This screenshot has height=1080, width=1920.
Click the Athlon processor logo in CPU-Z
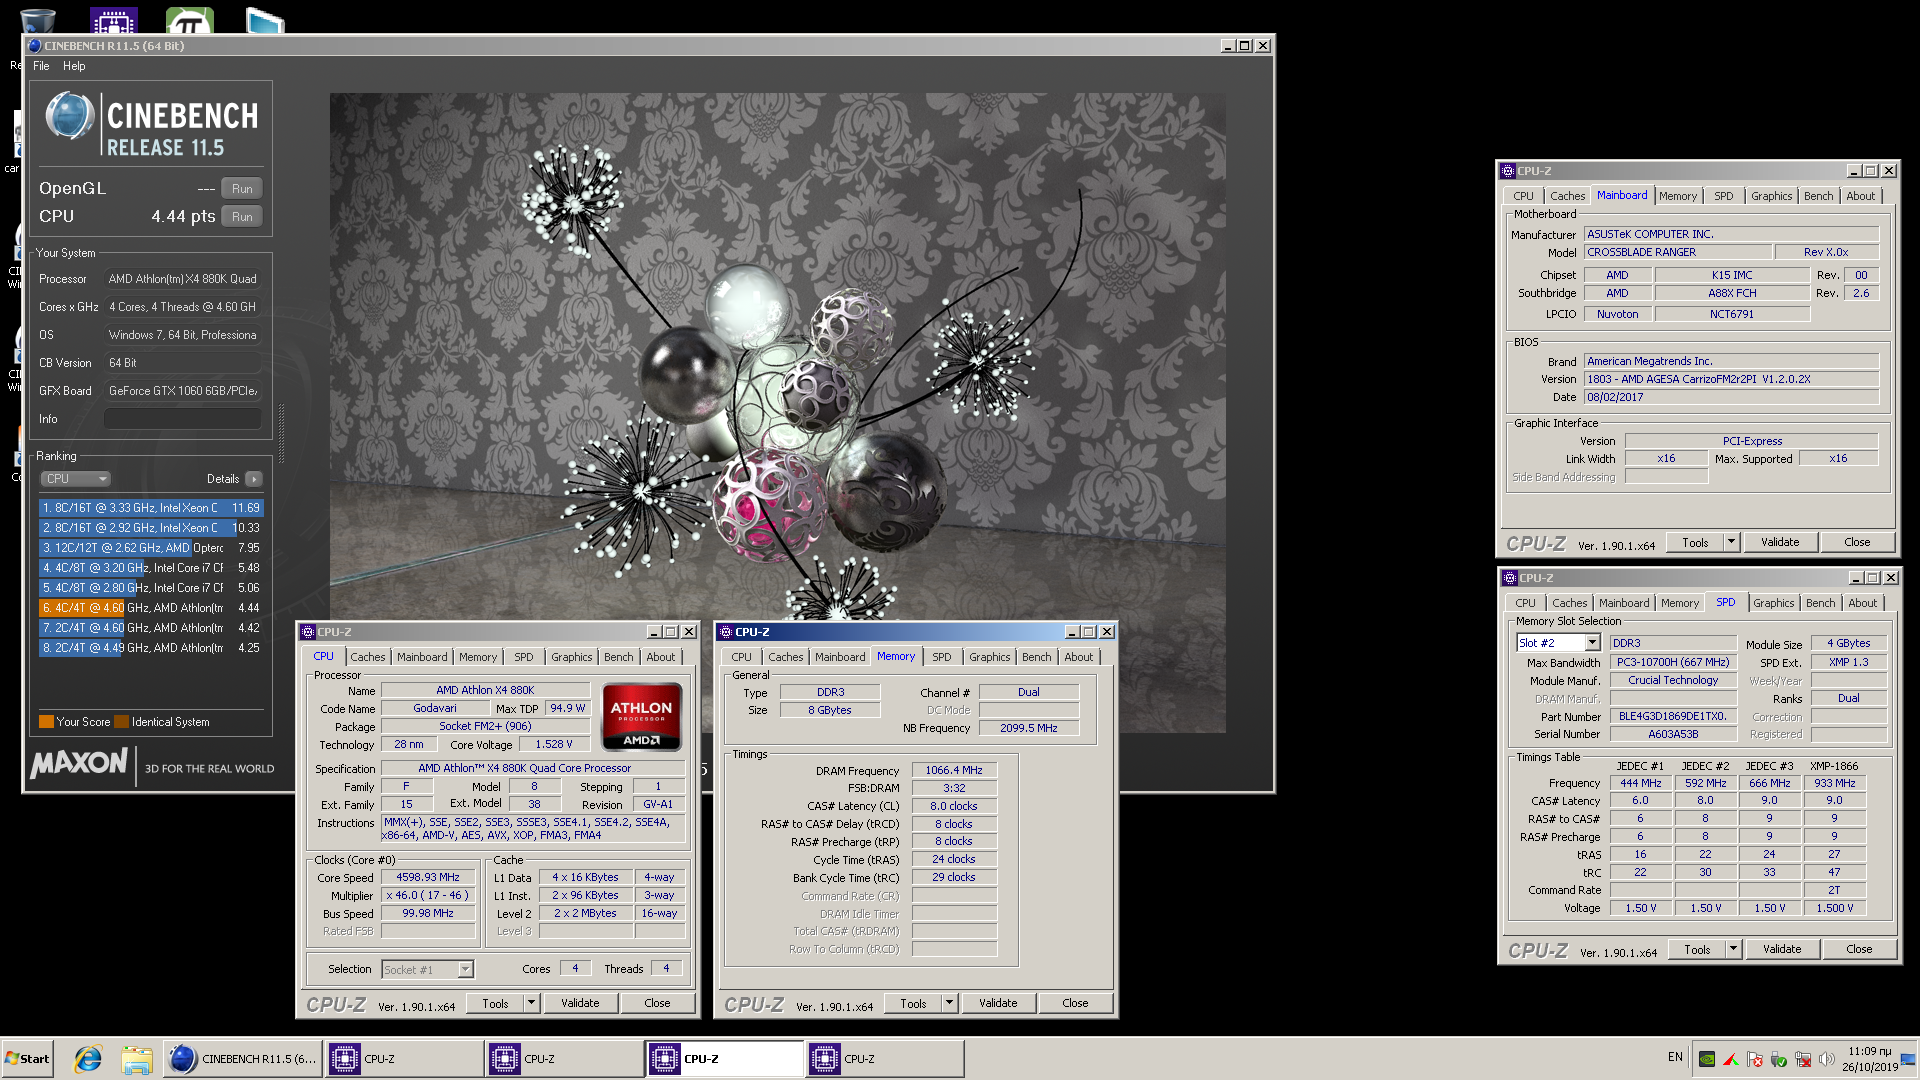tap(641, 716)
